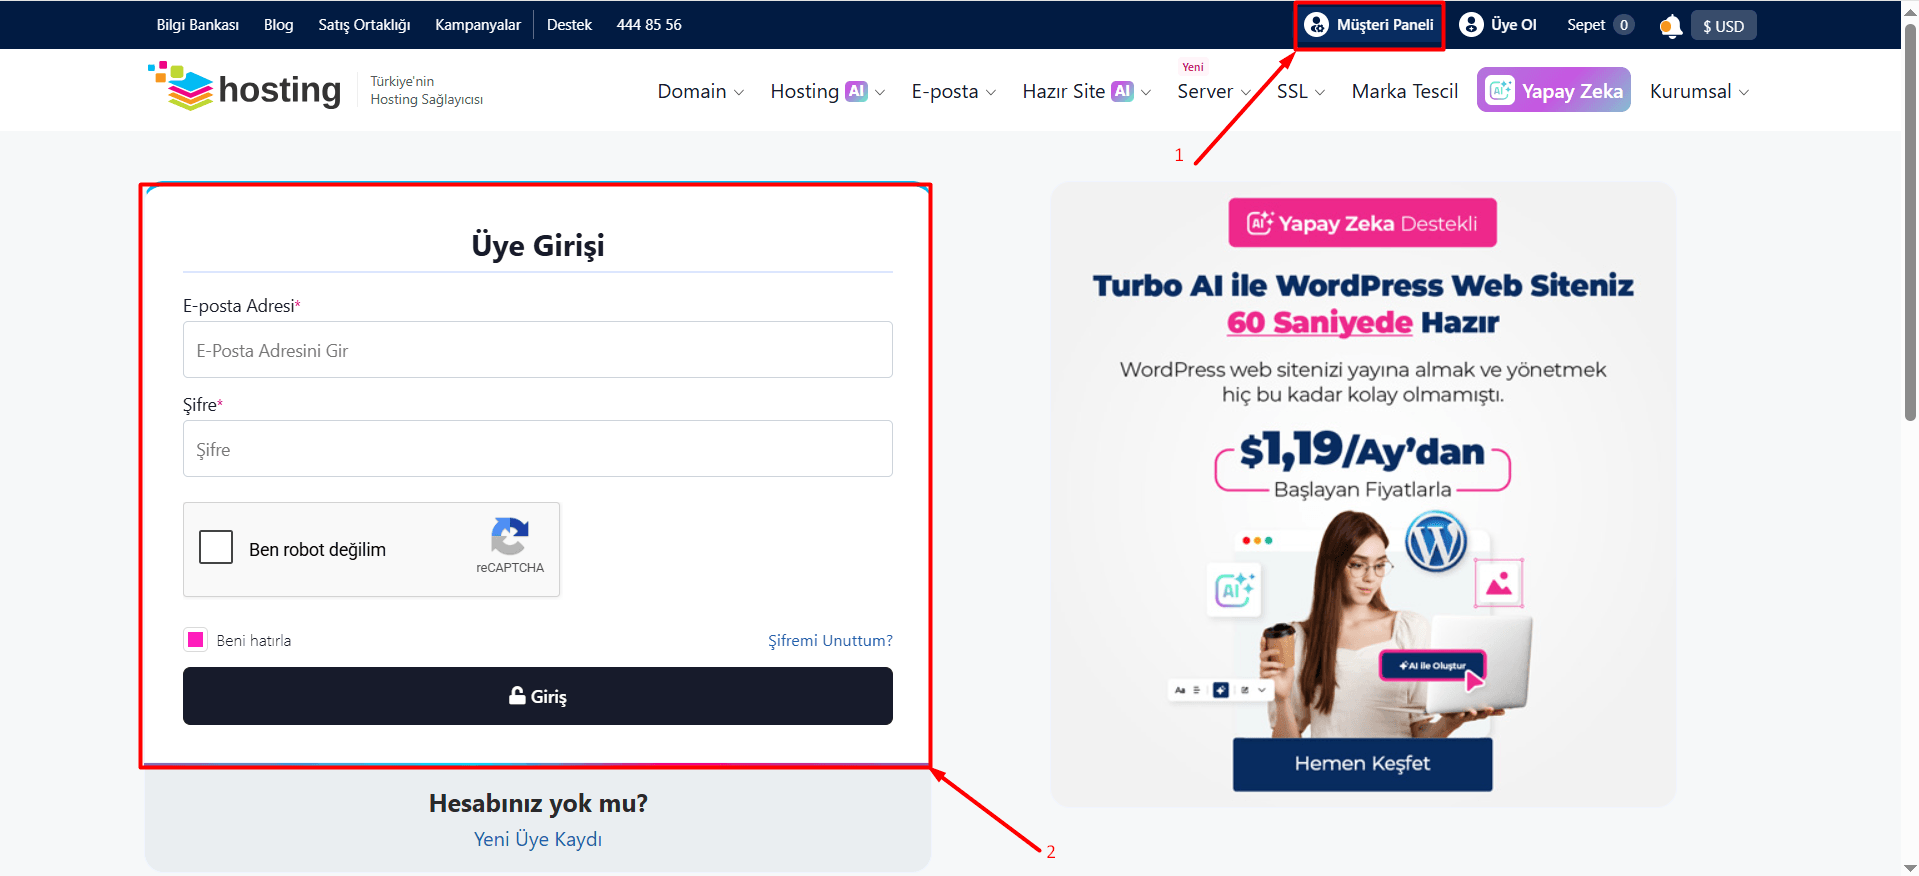Open Yeni Üye Kaydı link
1919x876 pixels.
[x=538, y=839]
